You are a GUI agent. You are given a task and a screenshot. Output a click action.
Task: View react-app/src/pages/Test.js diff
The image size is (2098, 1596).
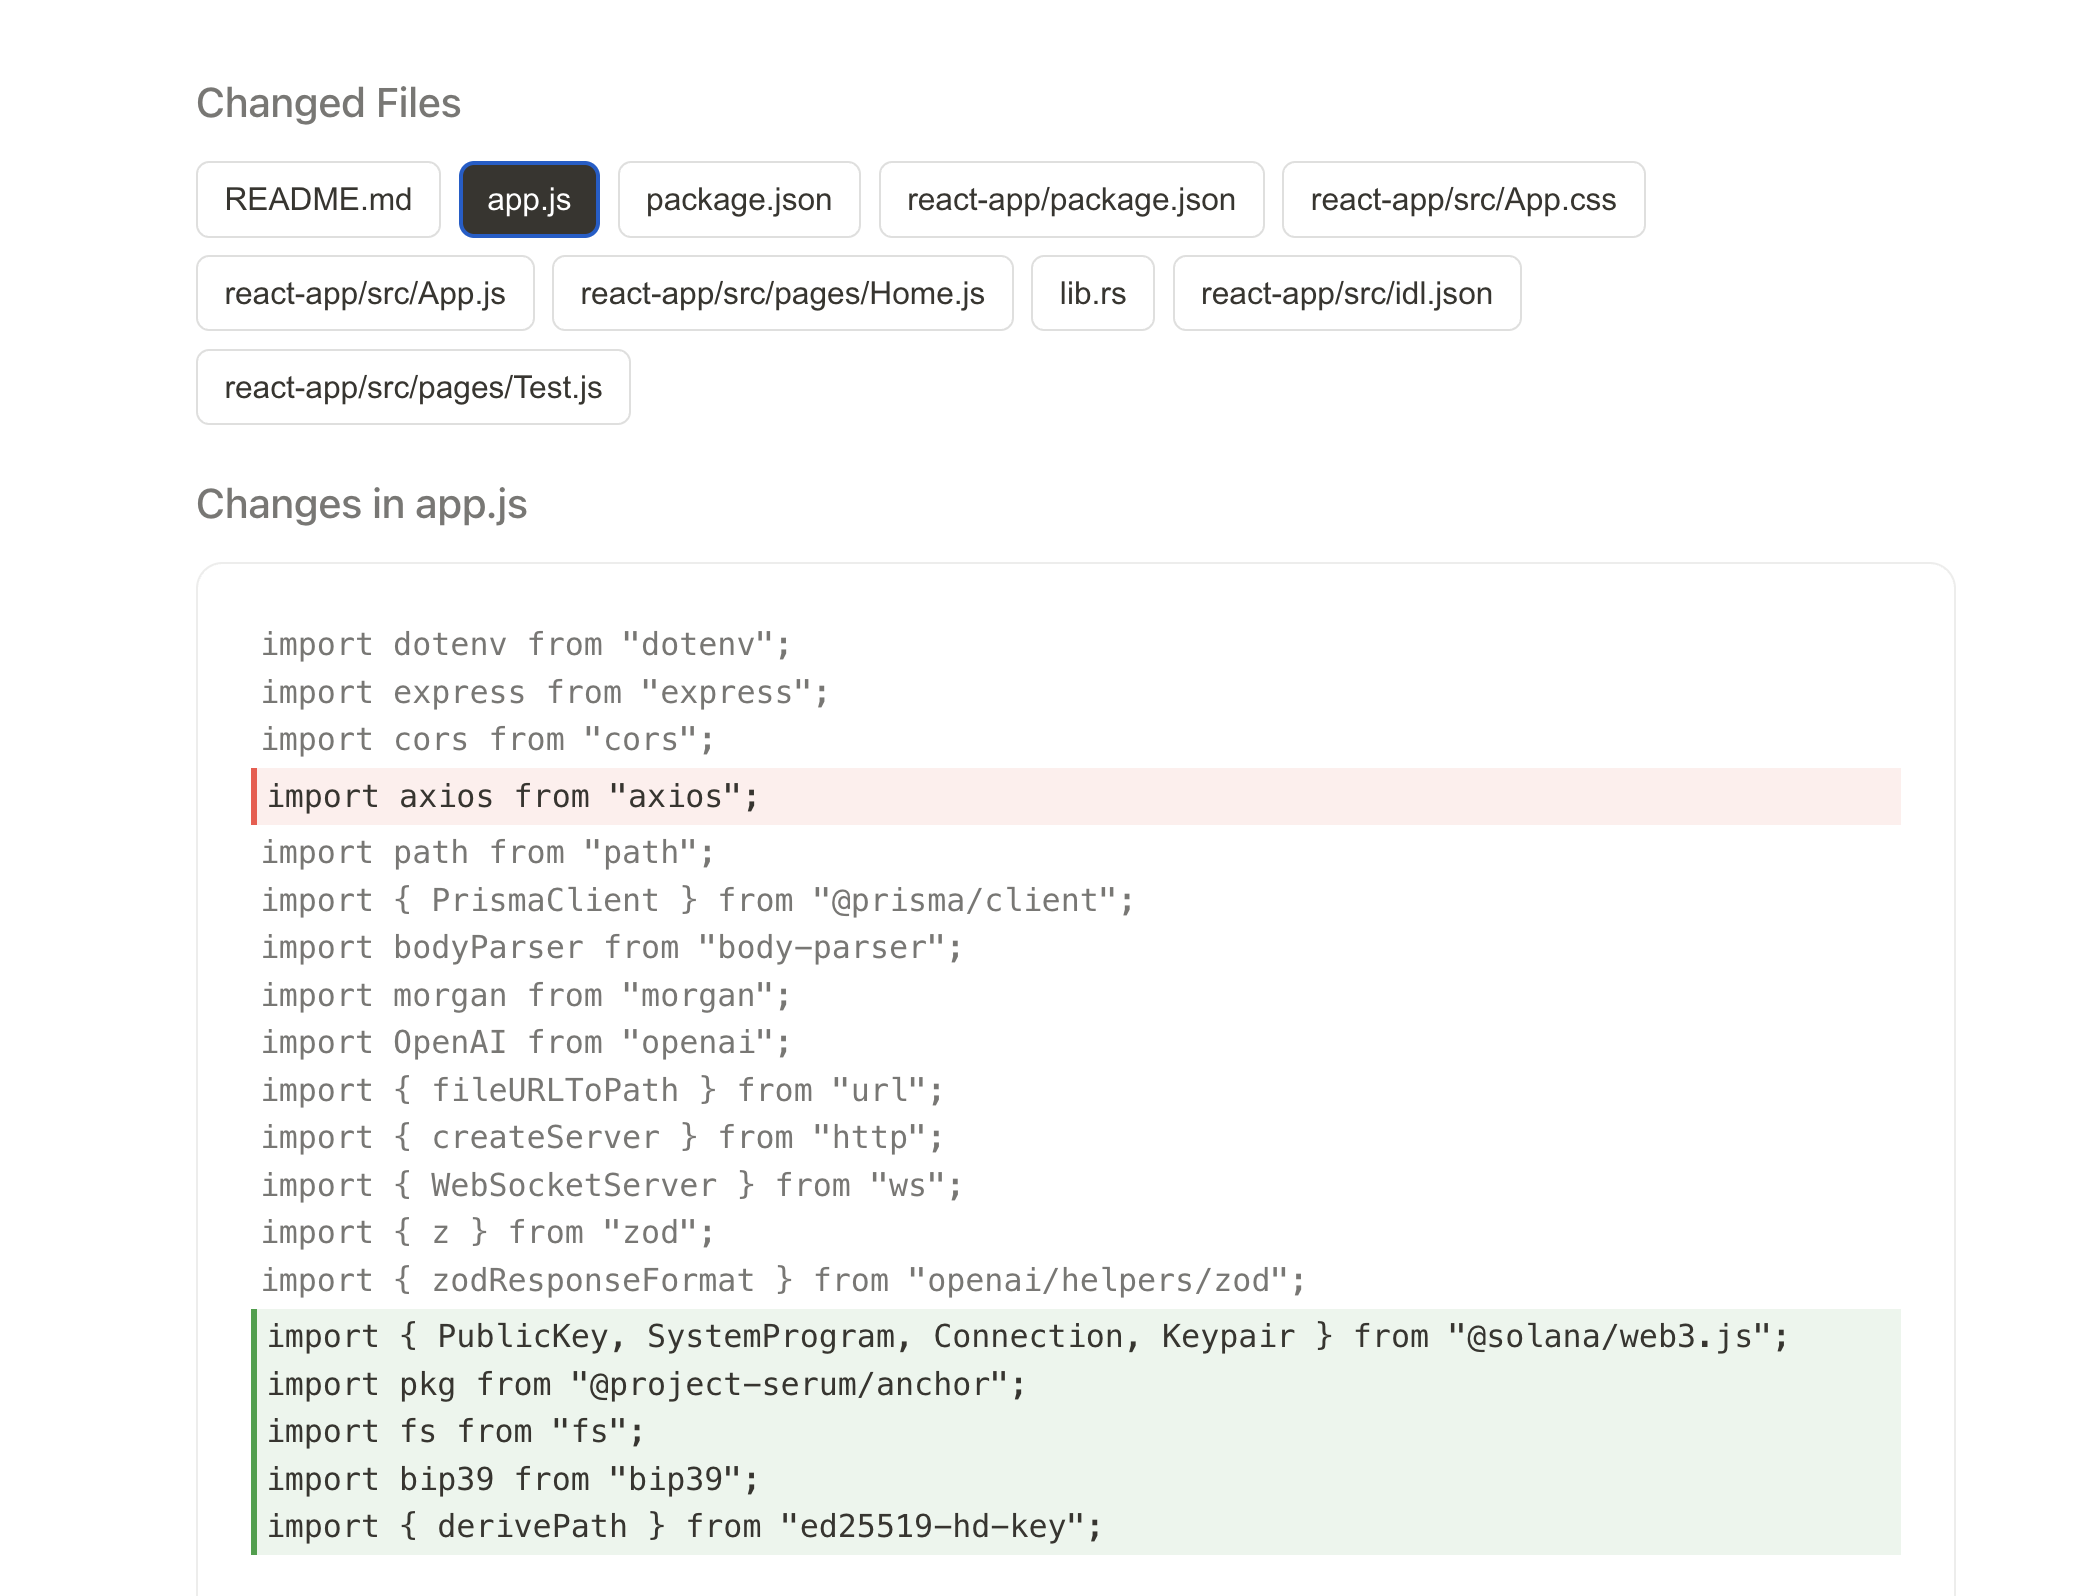tap(412, 387)
